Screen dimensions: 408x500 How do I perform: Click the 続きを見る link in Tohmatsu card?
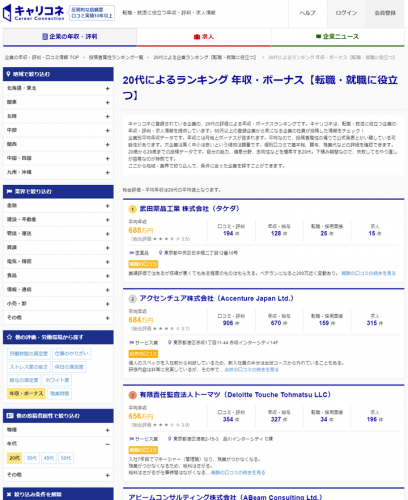click(238, 473)
